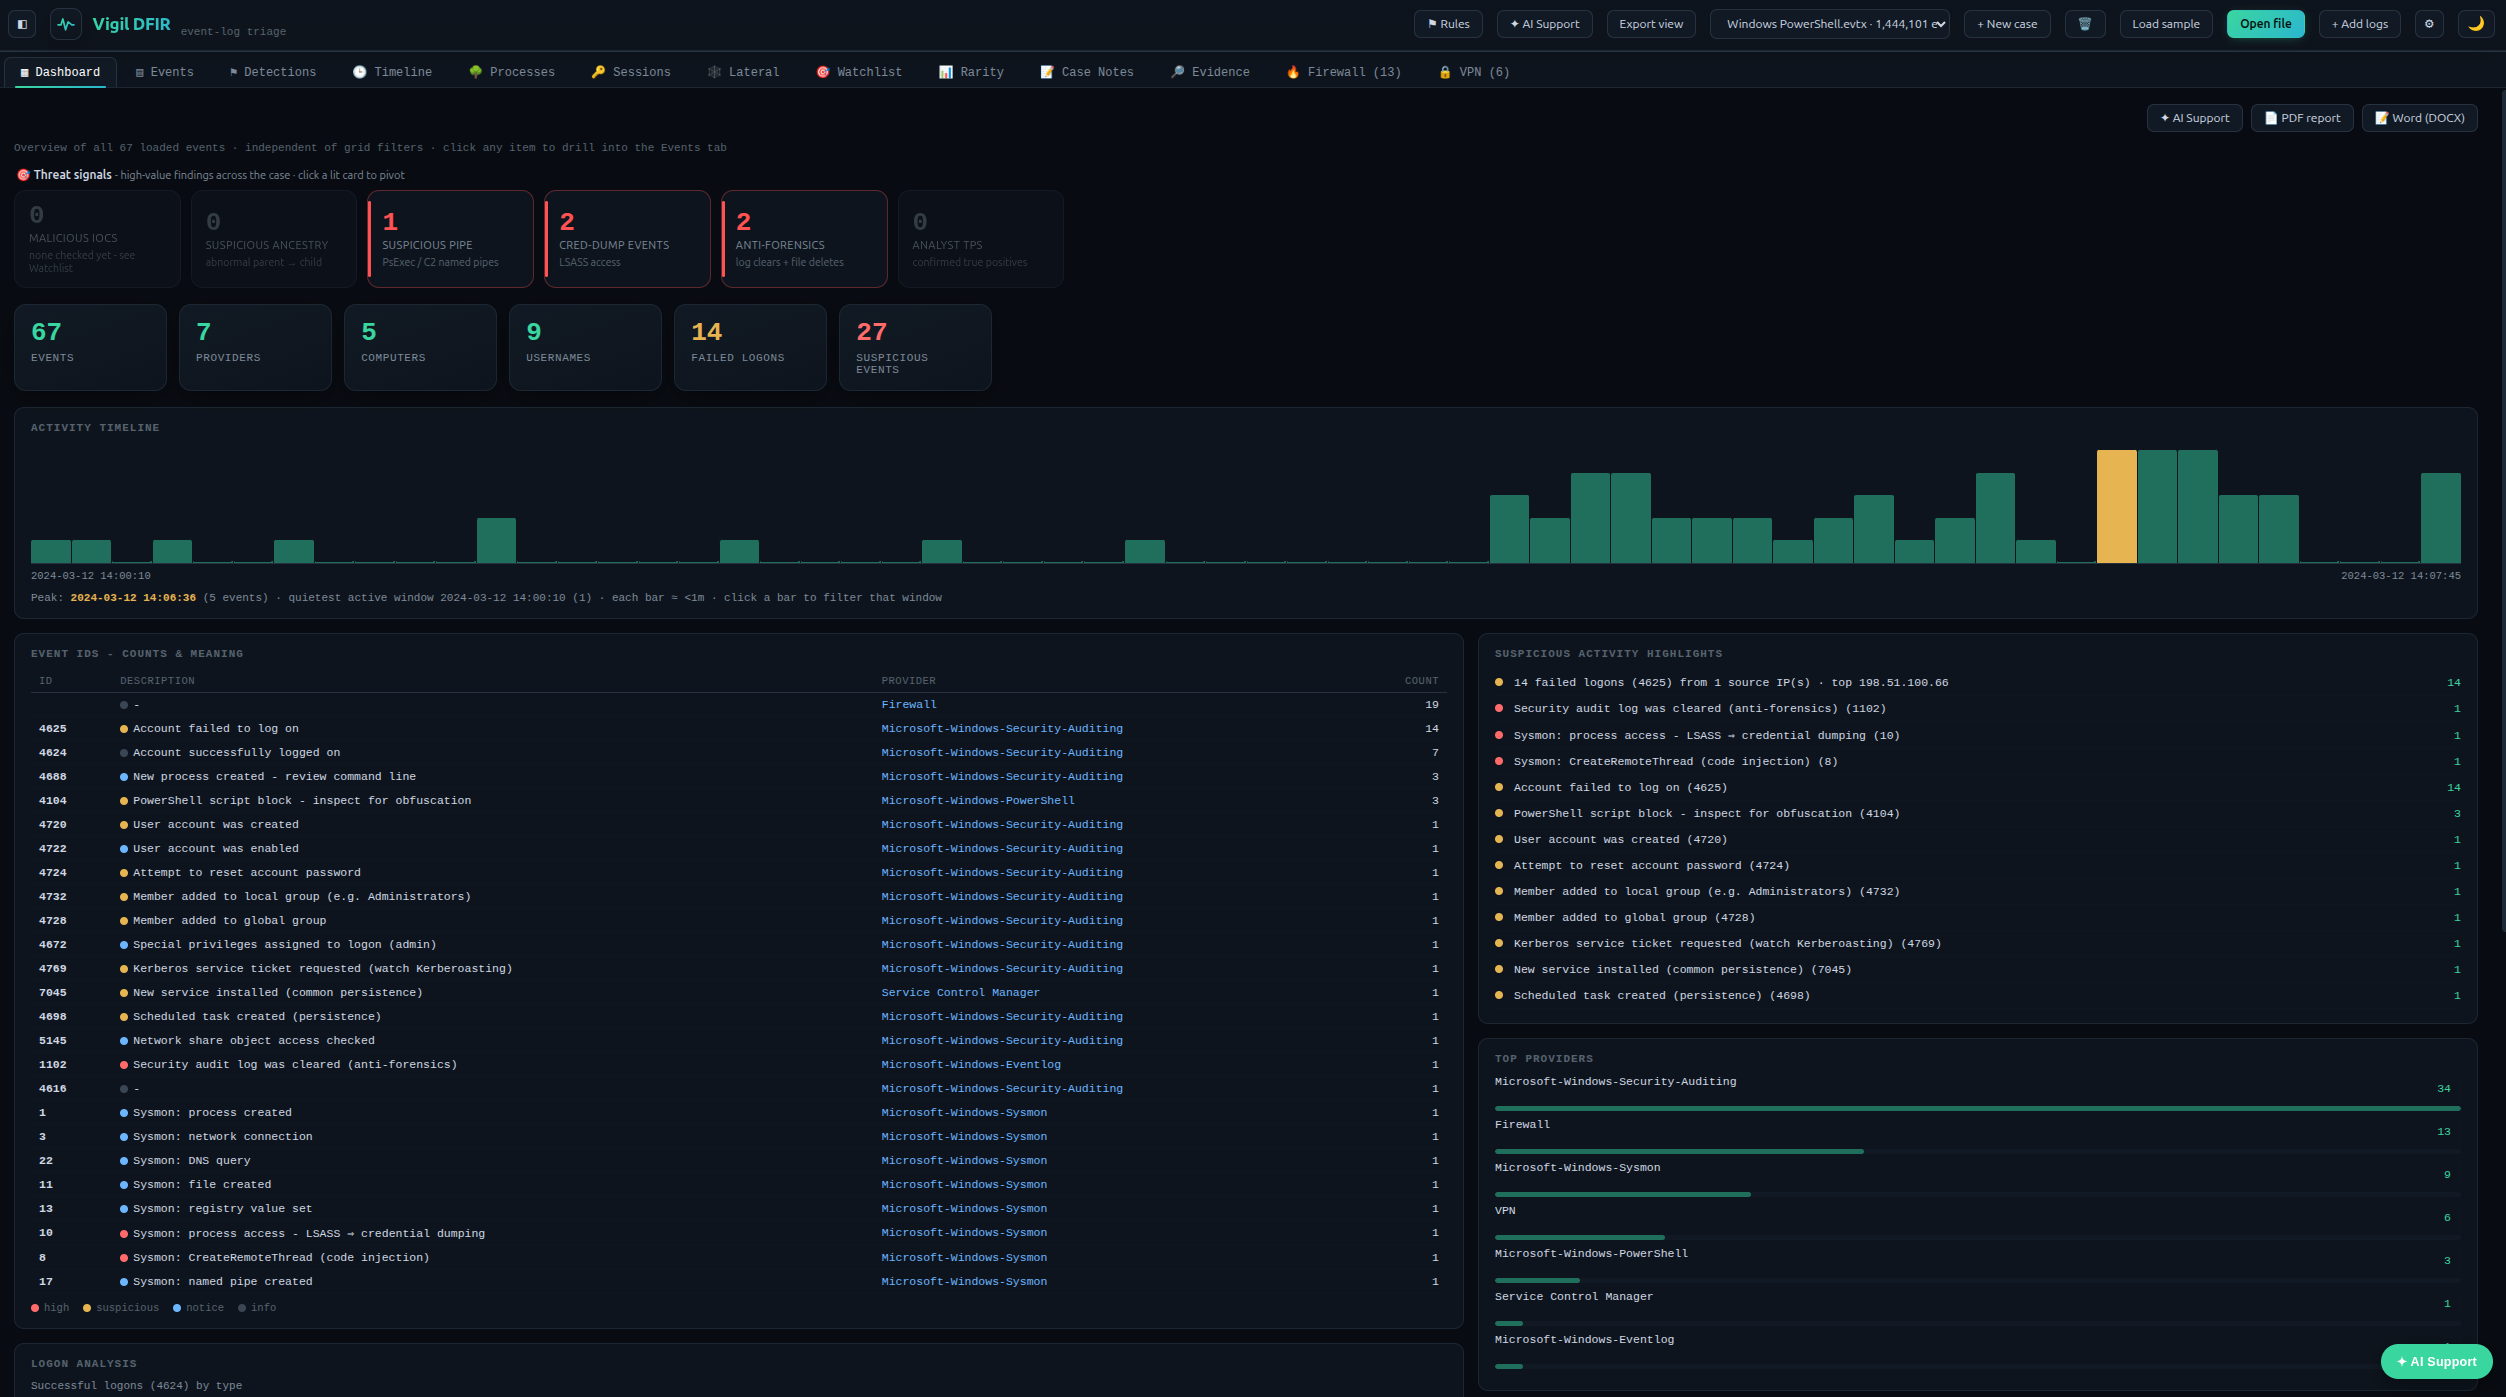Pivot on the Anti-Forensics card

click(x=804, y=239)
